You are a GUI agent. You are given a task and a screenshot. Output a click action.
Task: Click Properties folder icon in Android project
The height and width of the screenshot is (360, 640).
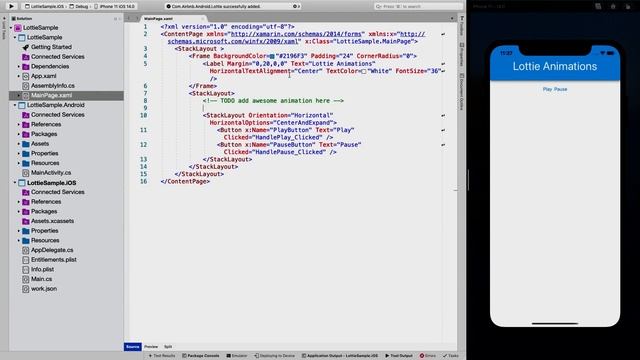tap(26, 153)
